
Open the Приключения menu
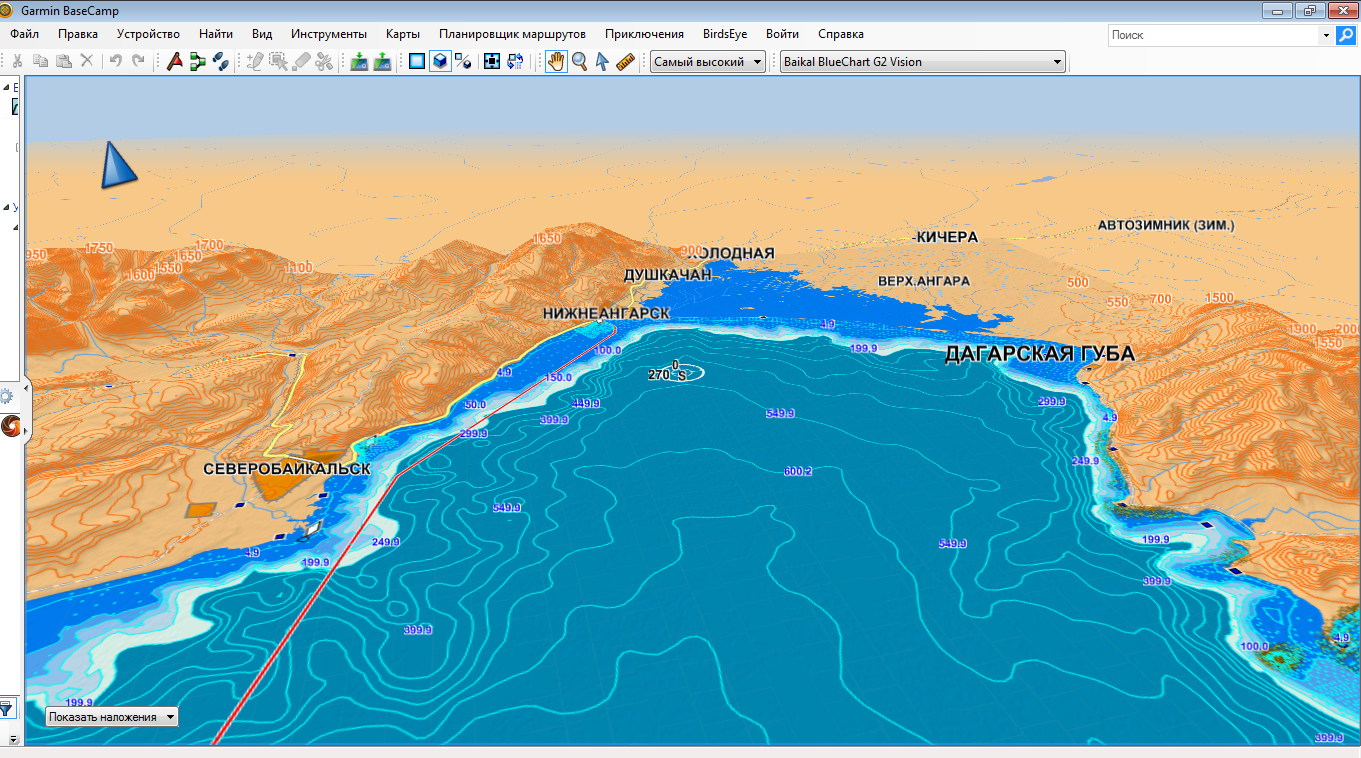click(645, 34)
